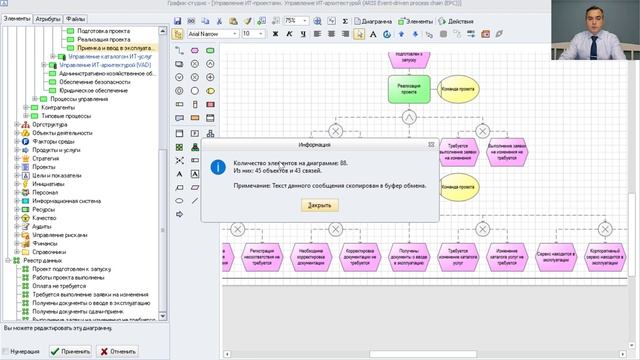Pick the plus-circle operator in palette
The width and height of the screenshot is (640, 360).
pos(210,77)
